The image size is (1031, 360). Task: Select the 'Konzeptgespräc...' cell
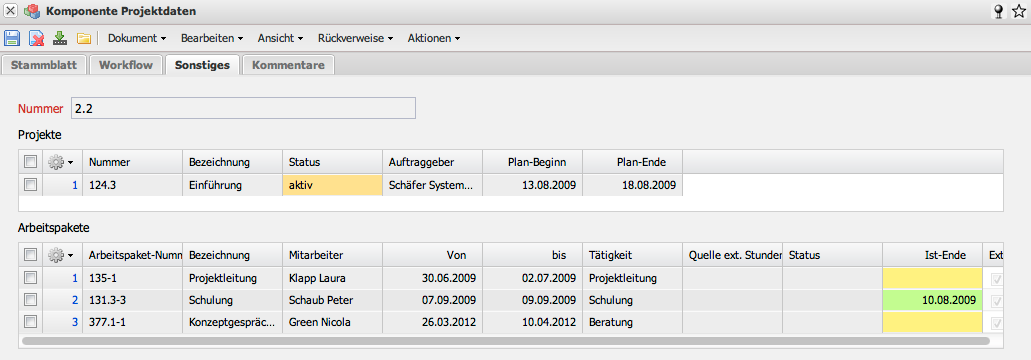pyautogui.click(x=232, y=323)
